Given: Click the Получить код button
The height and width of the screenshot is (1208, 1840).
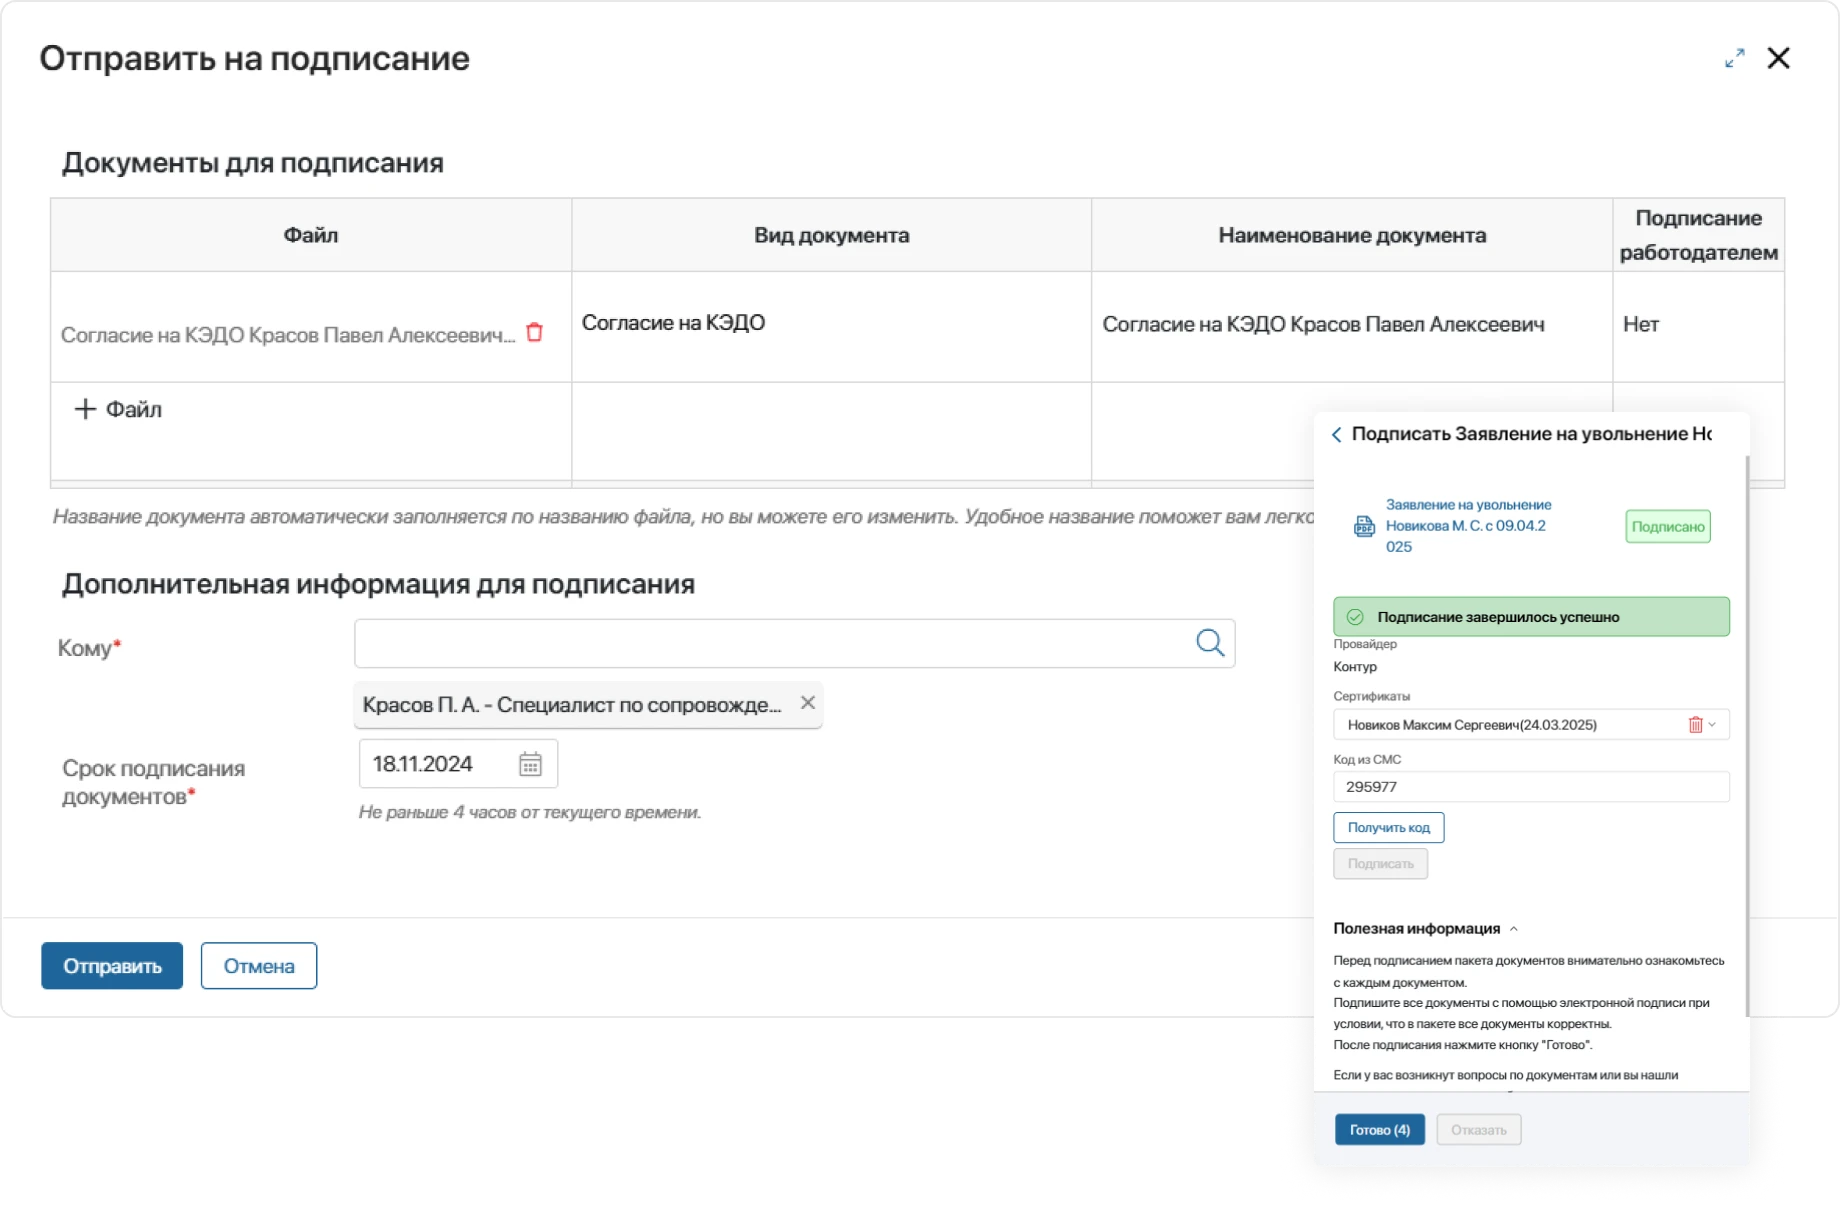Looking at the screenshot, I should (x=1388, y=827).
